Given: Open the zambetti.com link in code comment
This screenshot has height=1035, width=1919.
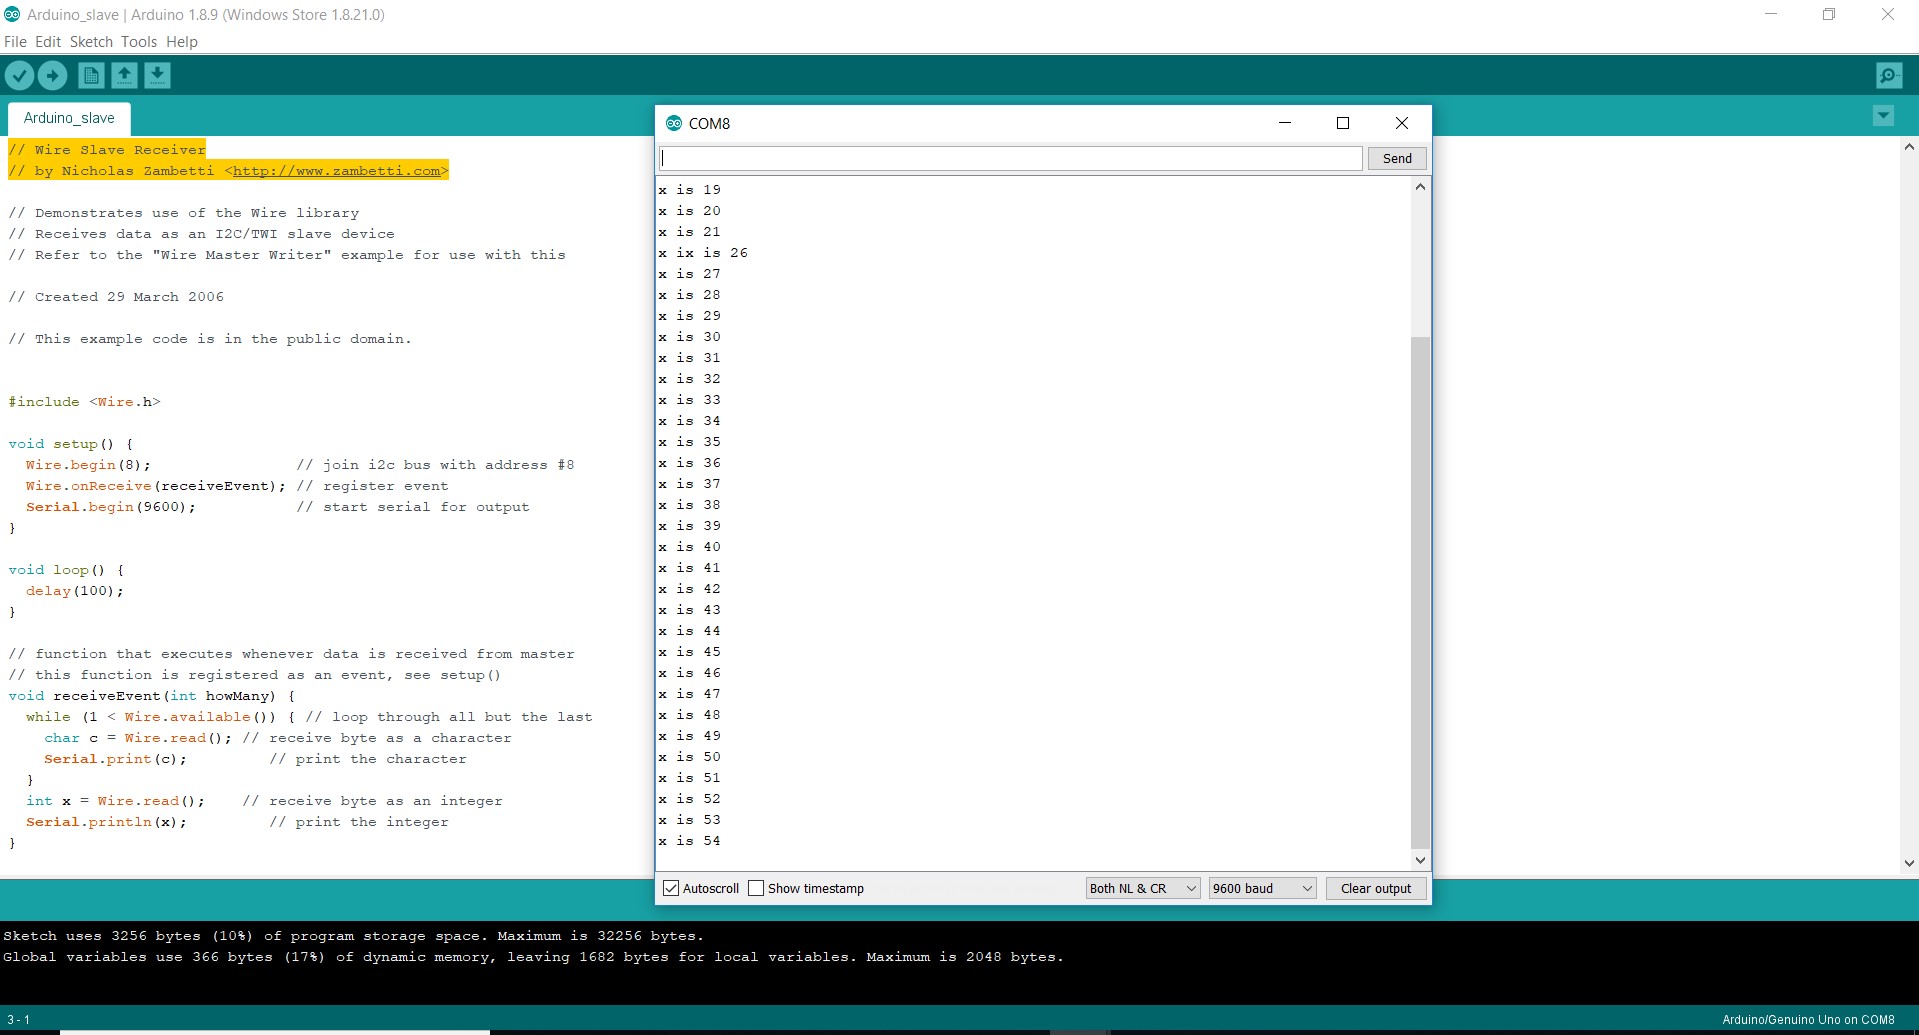Looking at the screenshot, I should 336,171.
